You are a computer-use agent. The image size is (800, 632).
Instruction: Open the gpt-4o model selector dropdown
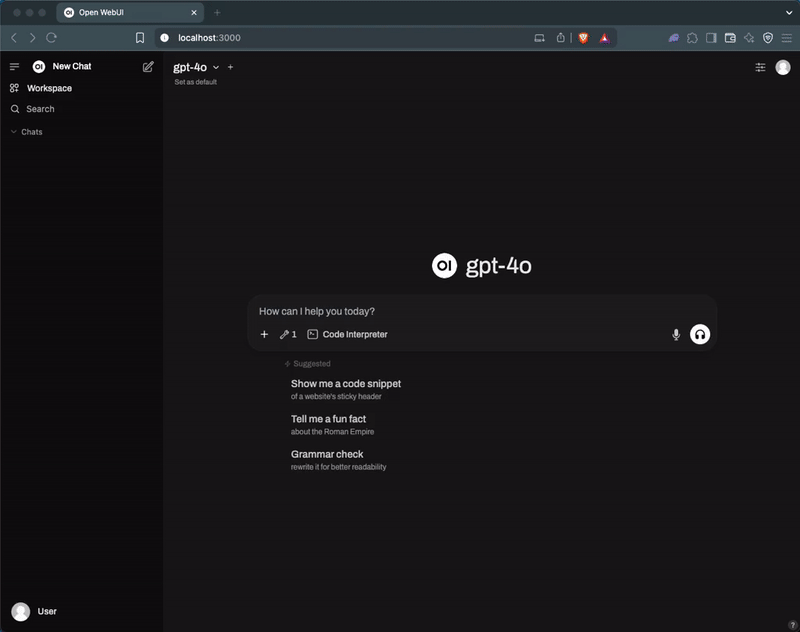(196, 67)
